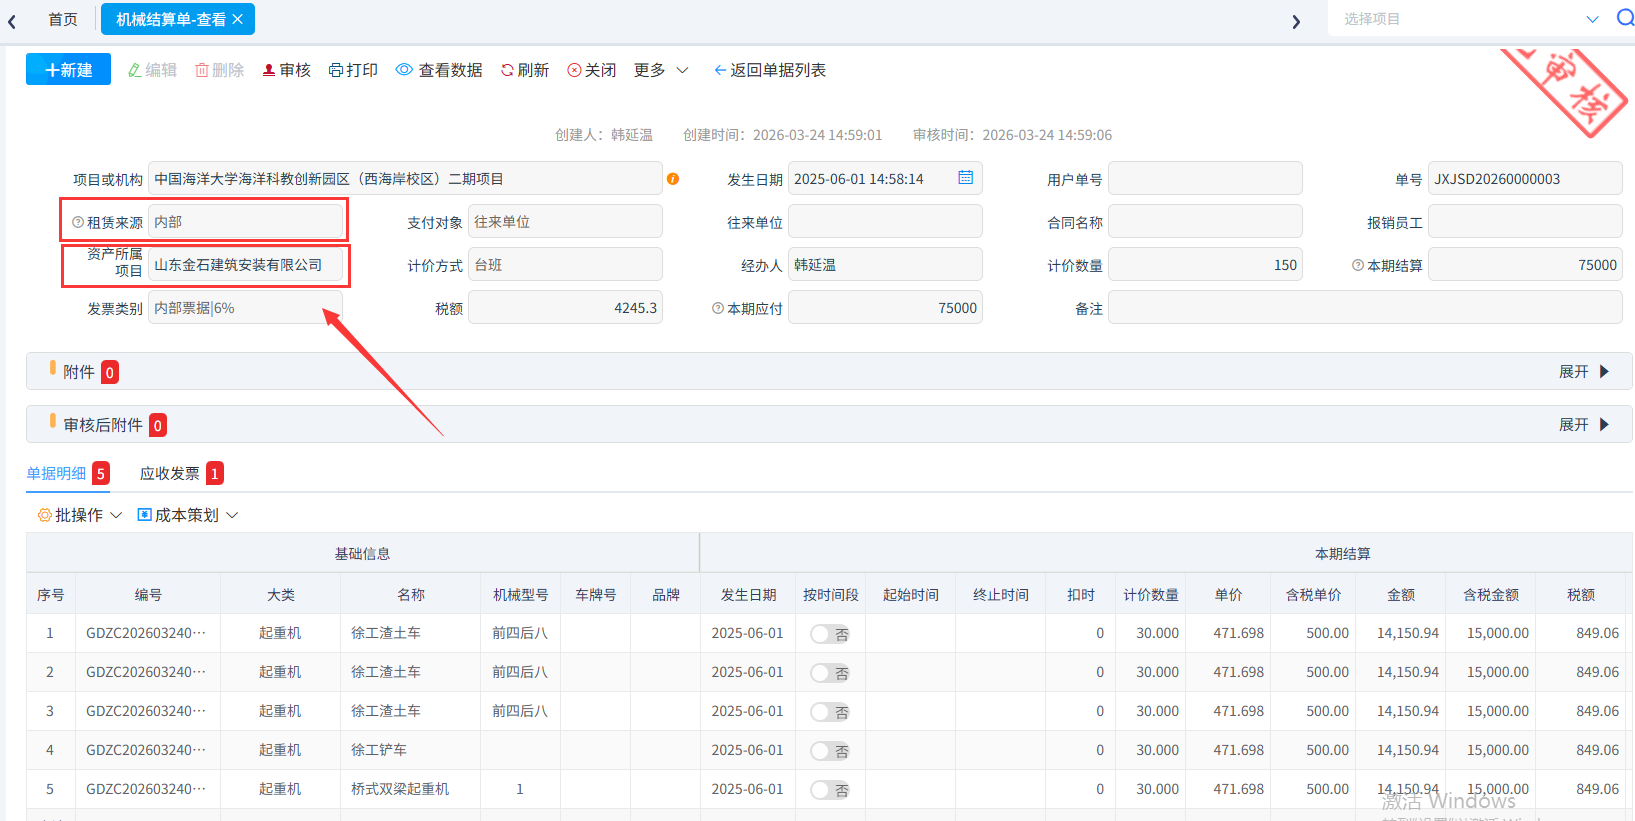
Task: Click the help icon next to 租赁来源
Action: pyautogui.click(x=78, y=222)
